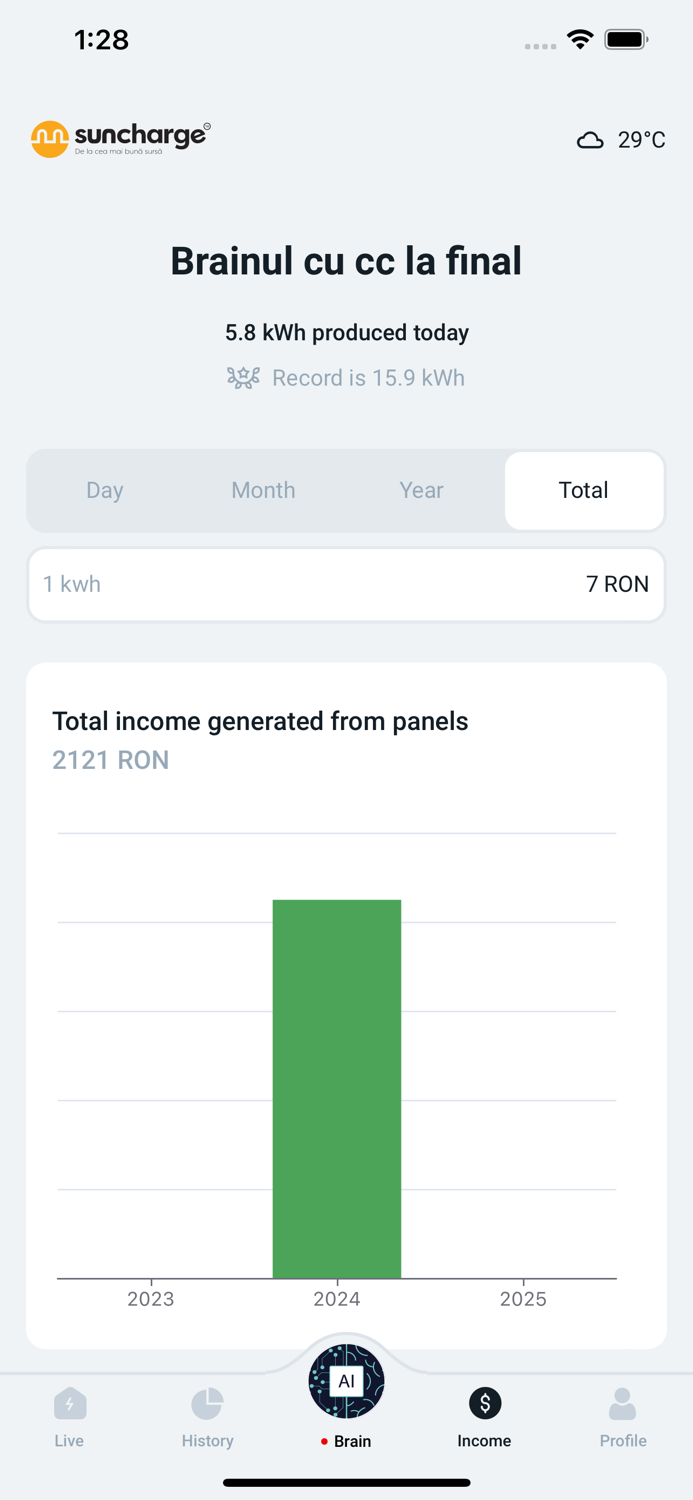Open the Live lightning icon
The width and height of the screenshot is (693, 1500).
coord(70,1404)
